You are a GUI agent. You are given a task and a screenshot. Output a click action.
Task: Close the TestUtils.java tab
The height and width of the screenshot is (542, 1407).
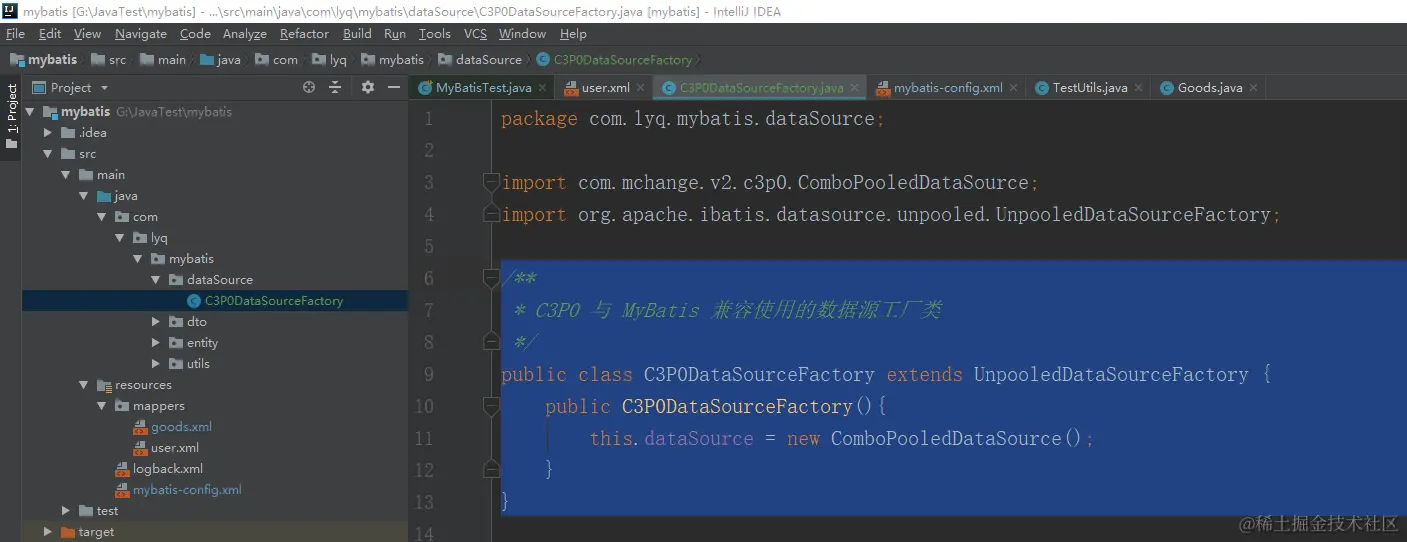[1138, 88]
